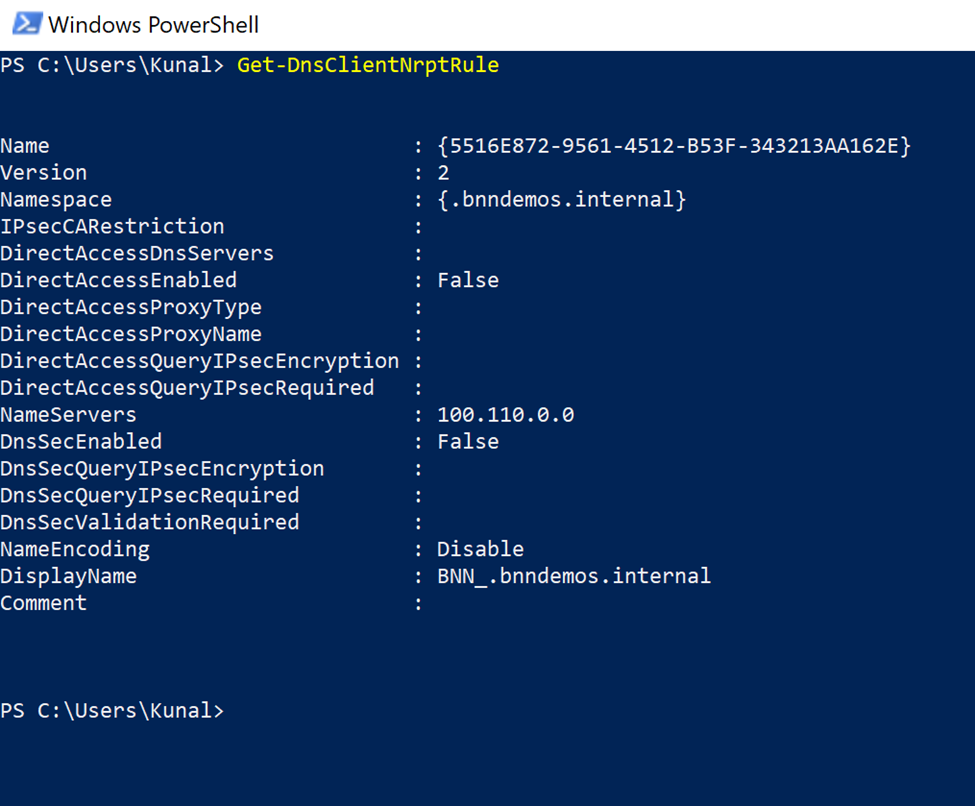Click the DirectAccessProxyType property label
Screen dimensions: 975x806
coord(130,308)
